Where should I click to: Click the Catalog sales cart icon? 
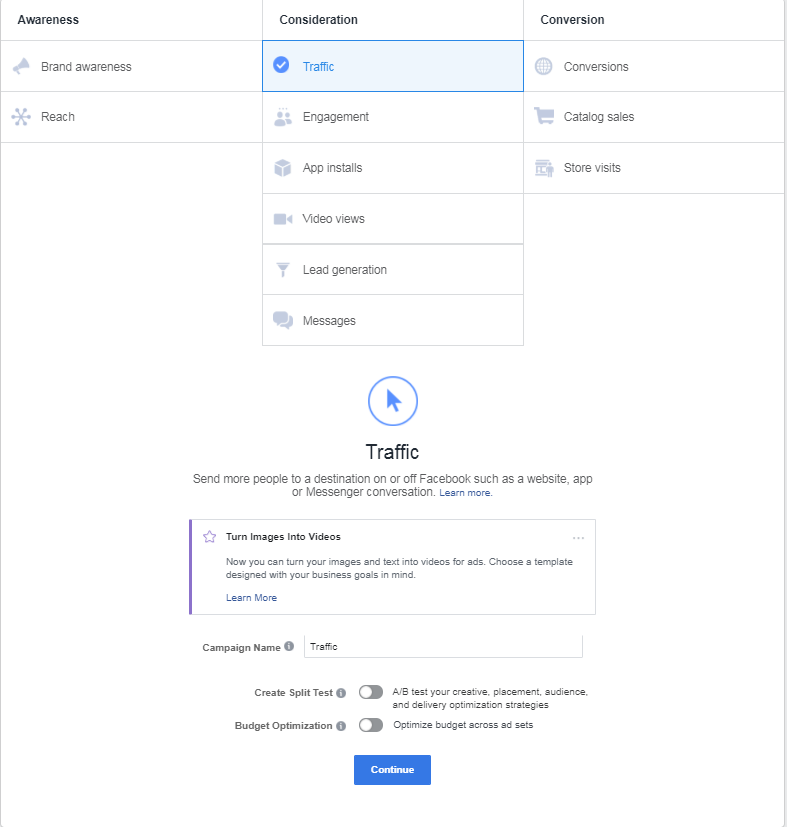(544, 116)
